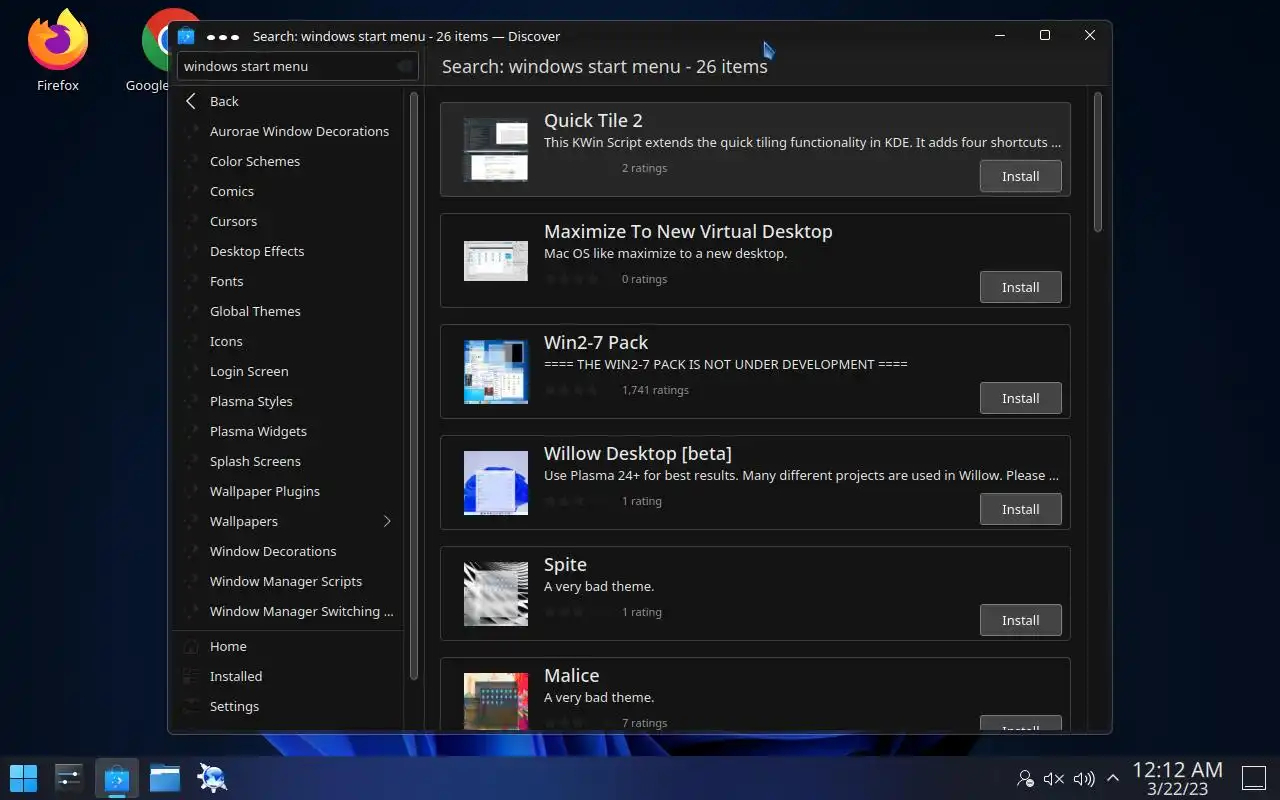Open the Firefox desktop shortcut
1280x800 pixels.
[x=58, y=50]
